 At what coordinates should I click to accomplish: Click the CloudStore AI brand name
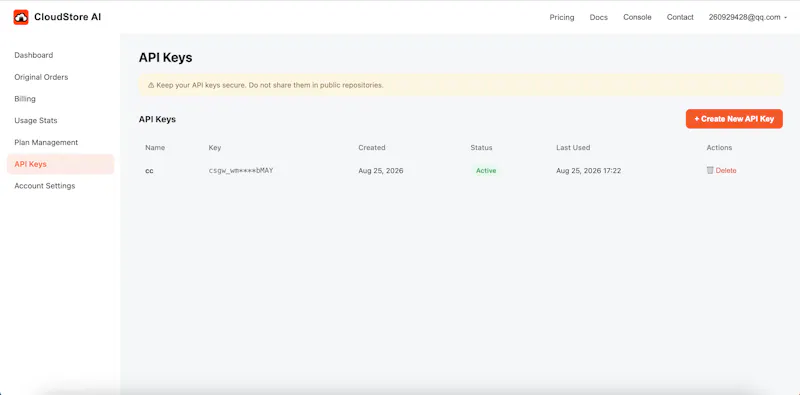coord(67,17)
